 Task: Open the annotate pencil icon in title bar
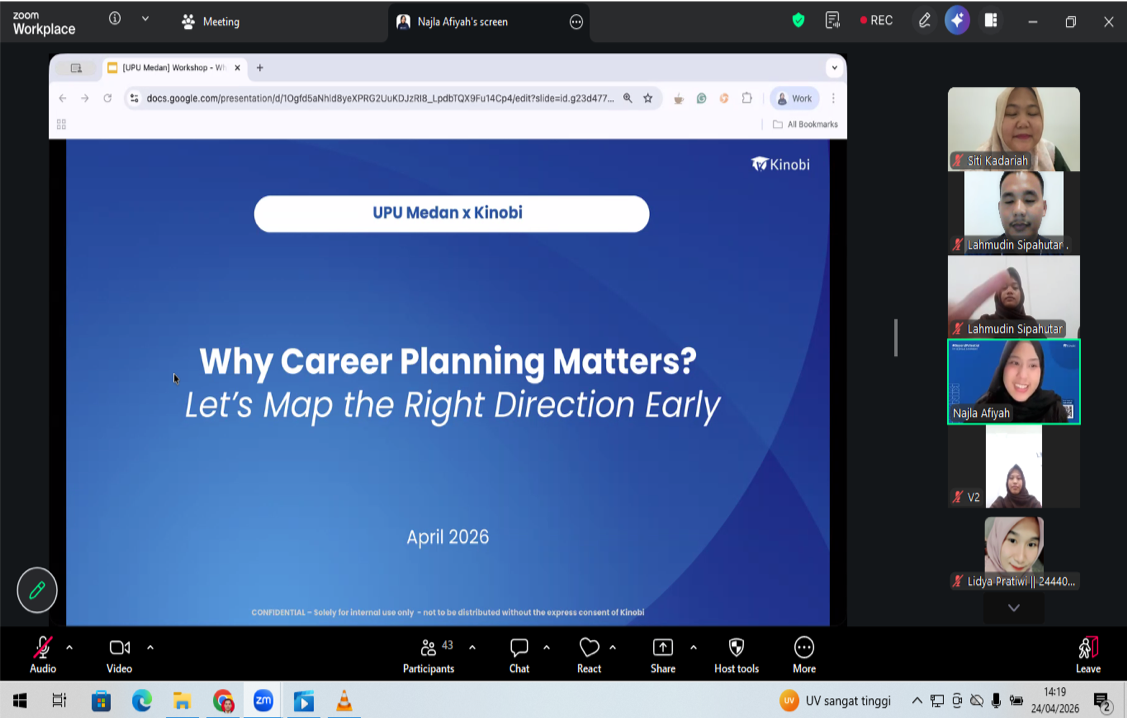[x=924, y=20]
